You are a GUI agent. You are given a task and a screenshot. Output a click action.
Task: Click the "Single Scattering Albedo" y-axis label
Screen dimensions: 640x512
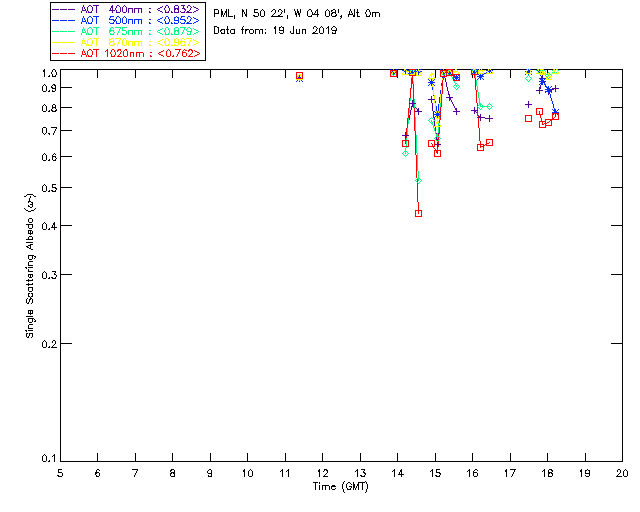31,266
